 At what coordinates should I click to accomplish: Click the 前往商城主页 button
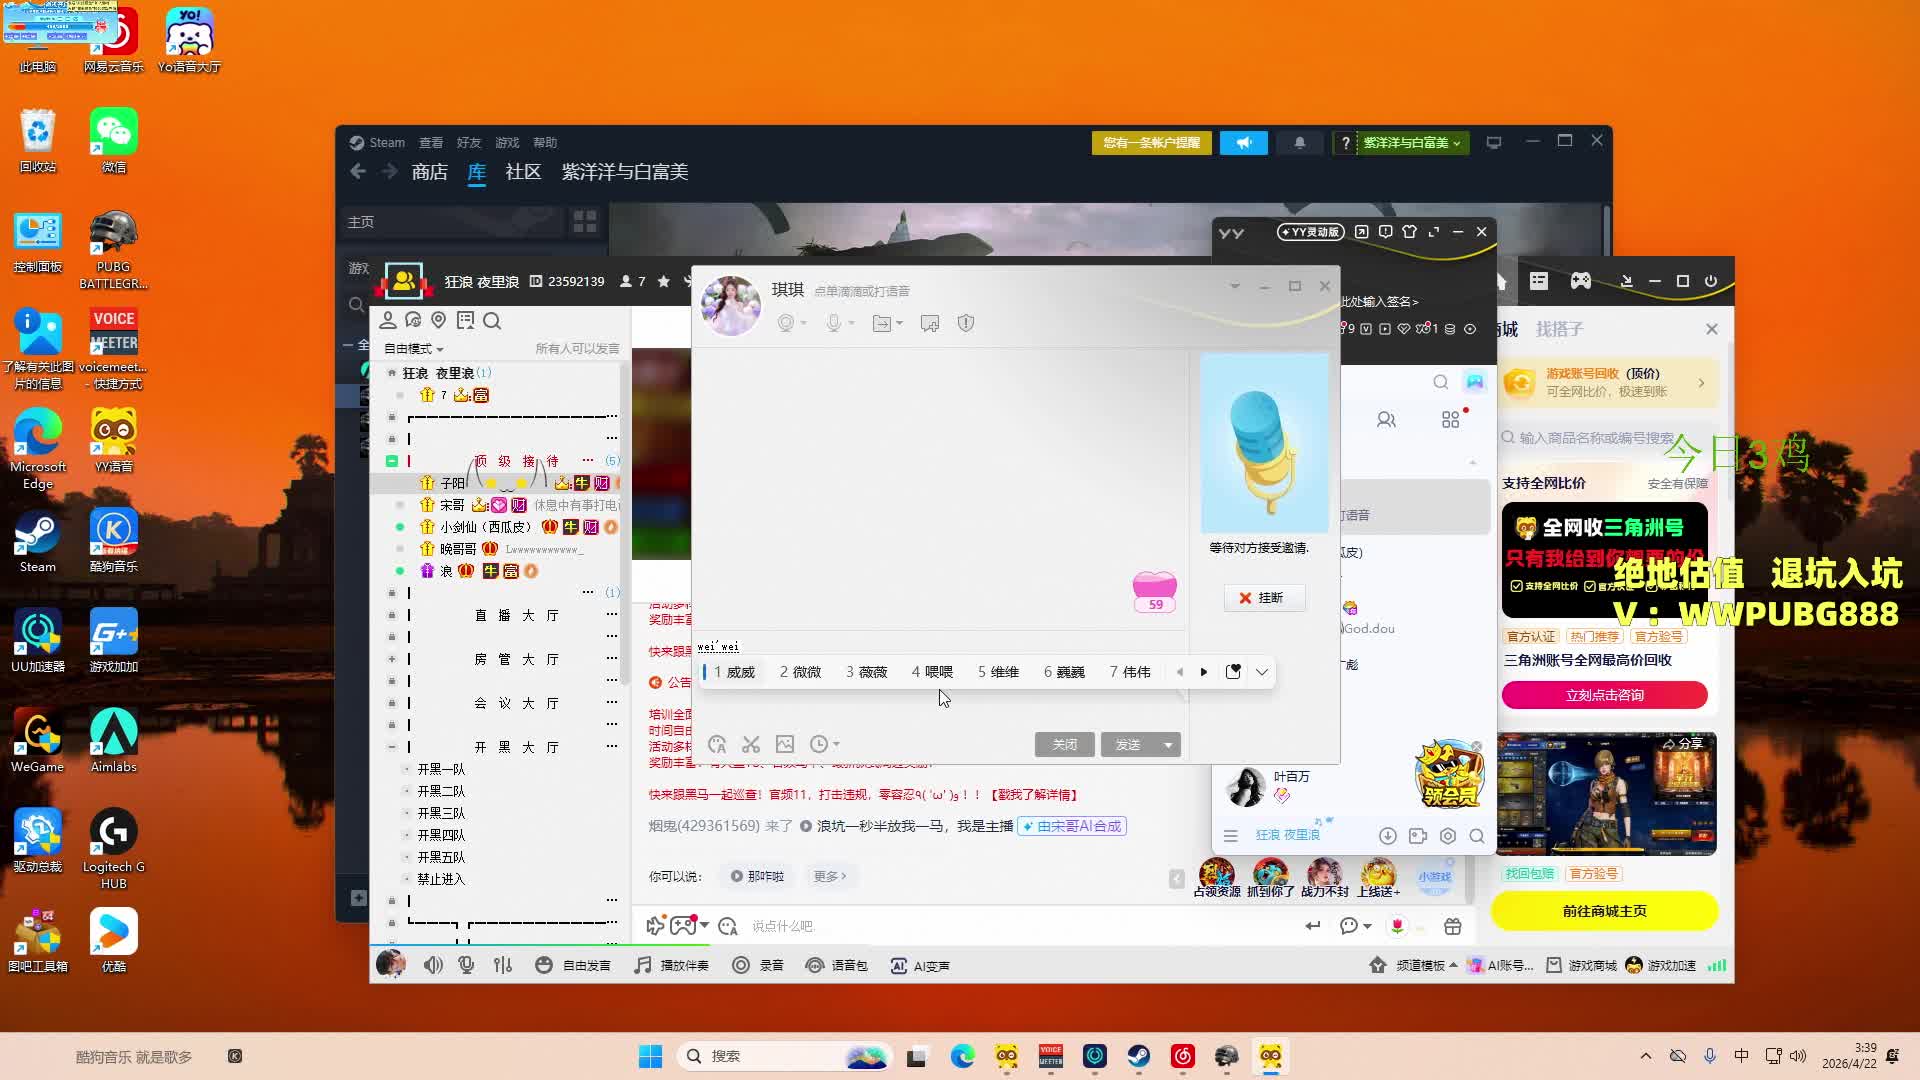coord(1604,911)
